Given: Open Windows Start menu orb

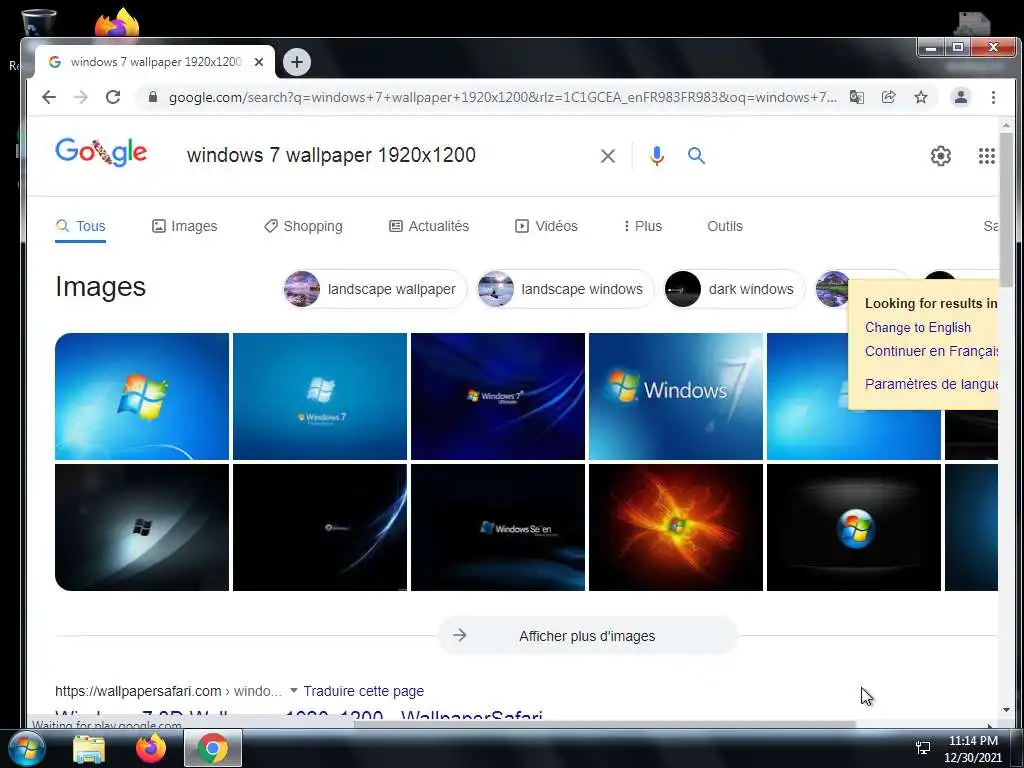Looking at the screenshot, I should 27,748.
